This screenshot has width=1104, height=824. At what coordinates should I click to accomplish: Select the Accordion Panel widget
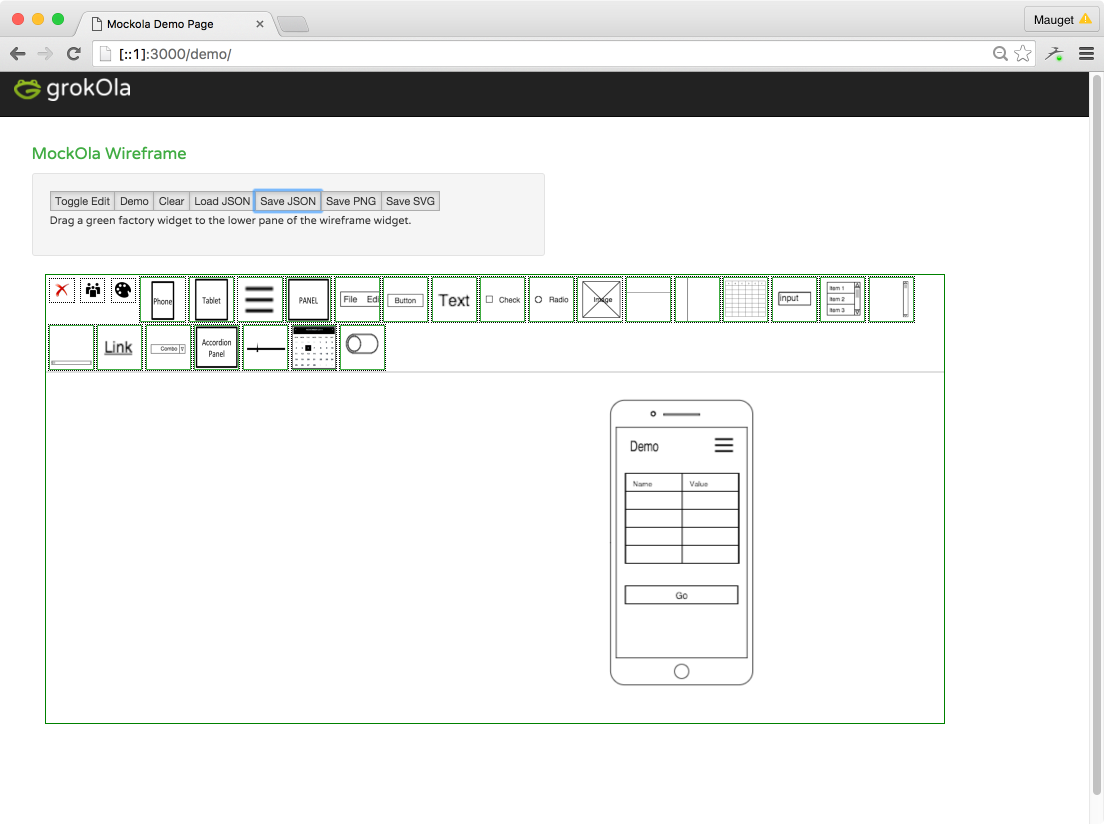(217, 347)
